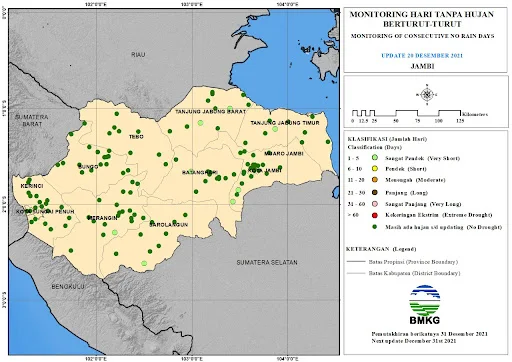Click the 'KOTA SUNGAI PENUH' city label
This screenshot has width=512, height=362.
click(x=45, y=211)
